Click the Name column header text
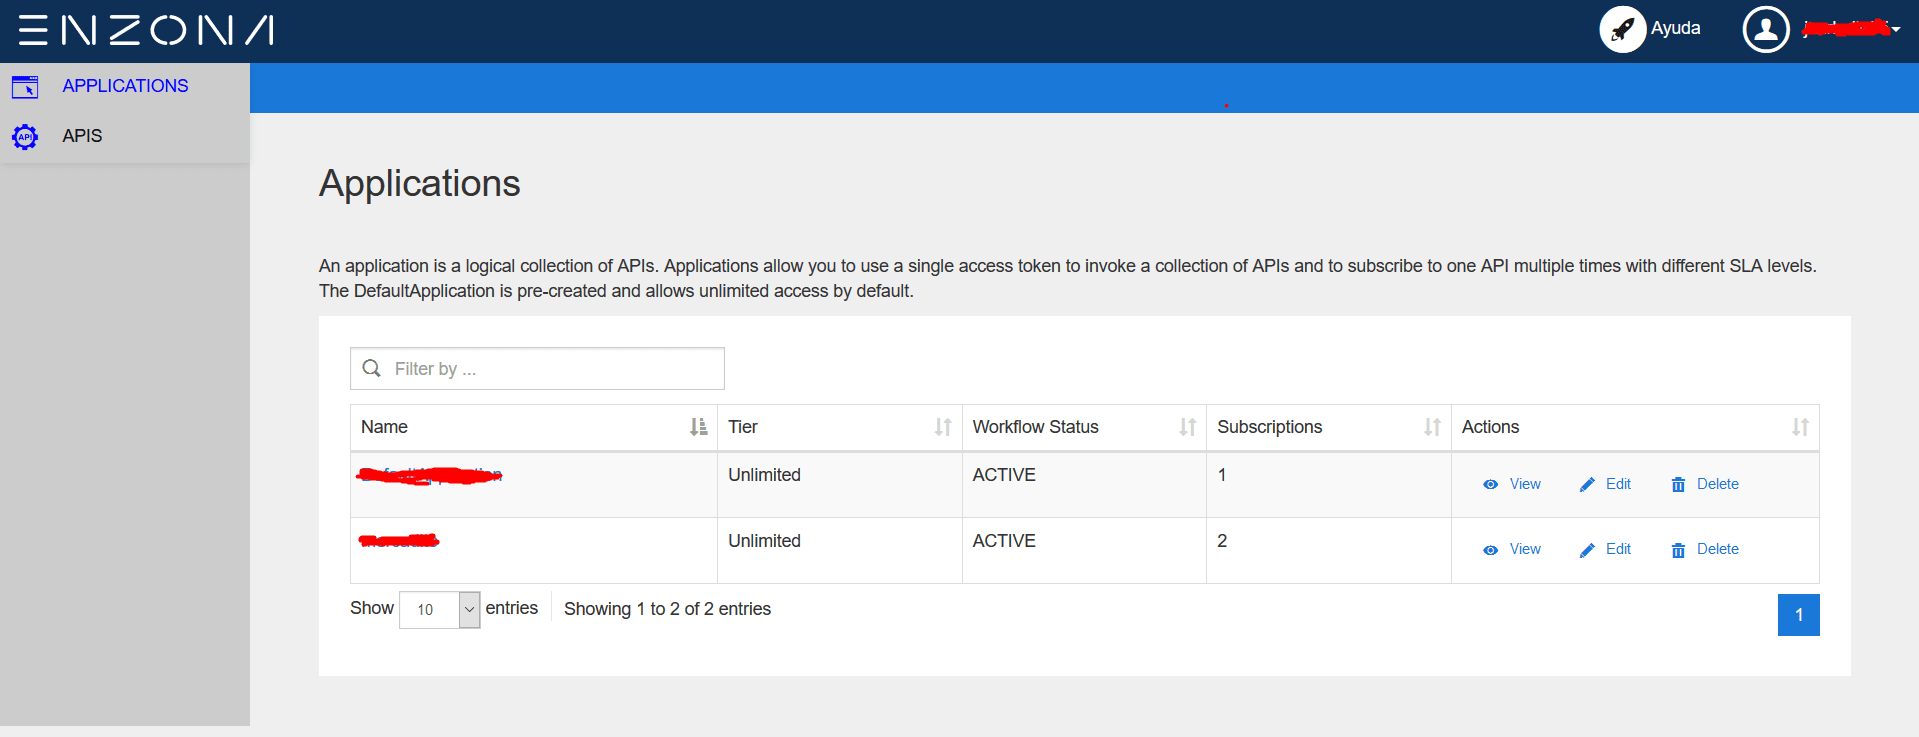 click(384, 427)
